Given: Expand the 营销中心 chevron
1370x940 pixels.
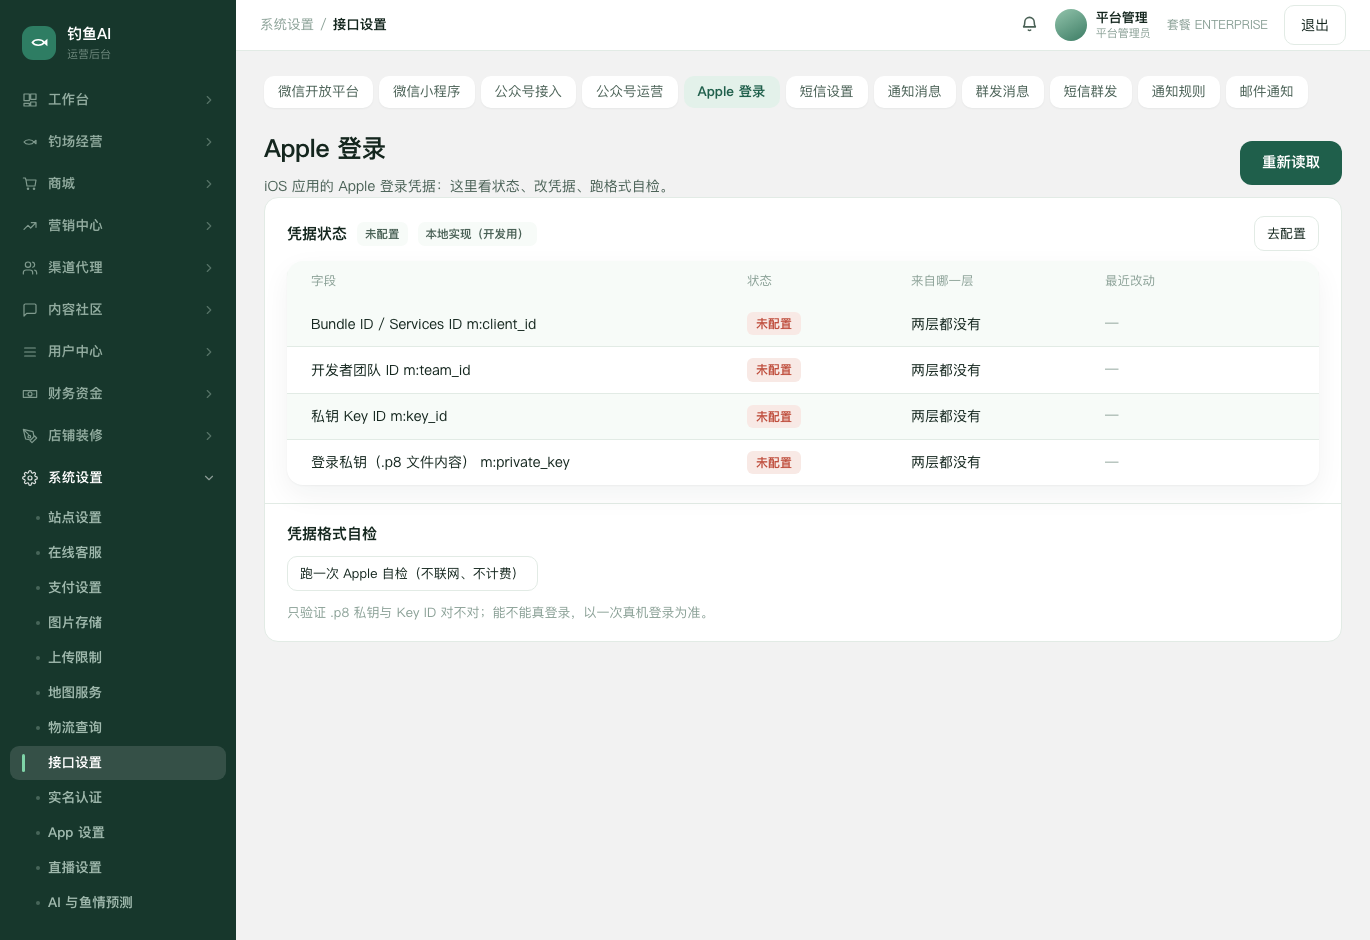Looking at the screenshot, I should pos(209,226).
